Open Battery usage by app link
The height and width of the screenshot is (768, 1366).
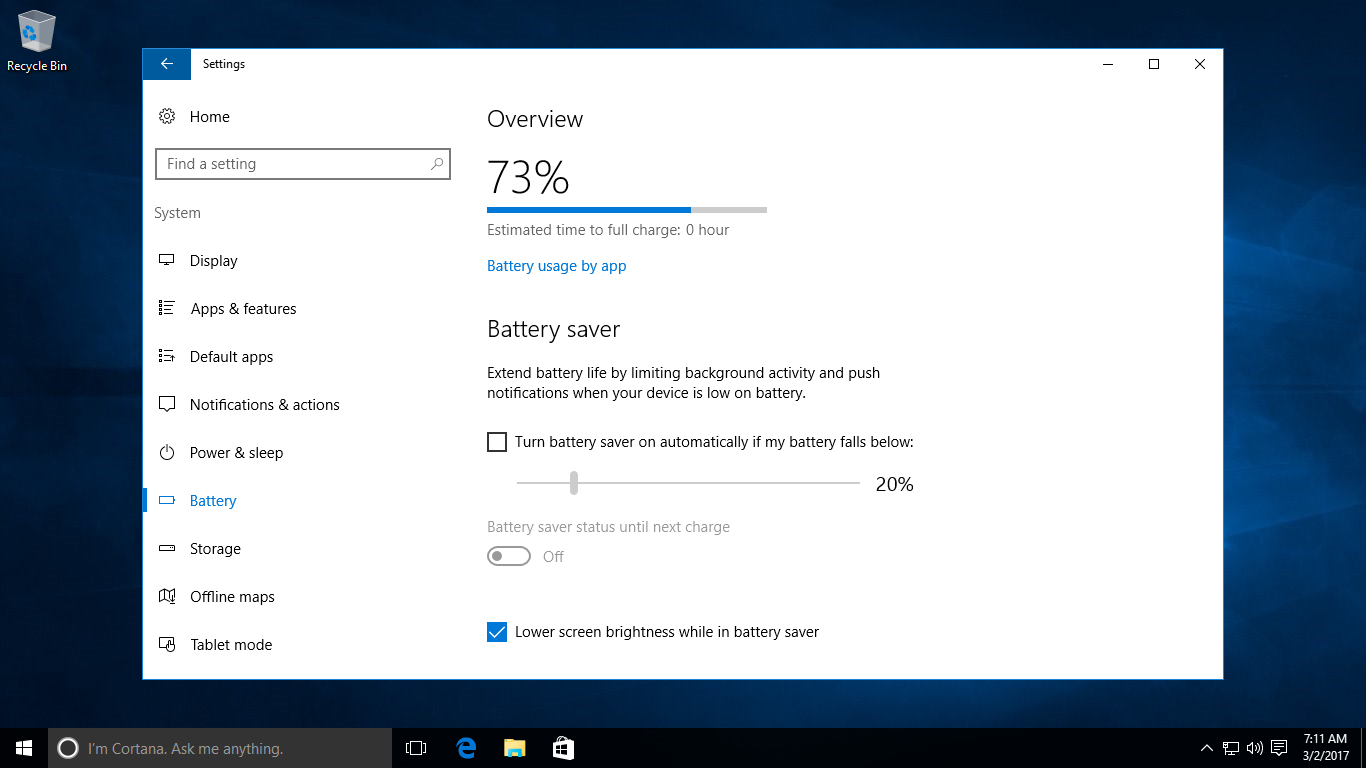point(557,266)
